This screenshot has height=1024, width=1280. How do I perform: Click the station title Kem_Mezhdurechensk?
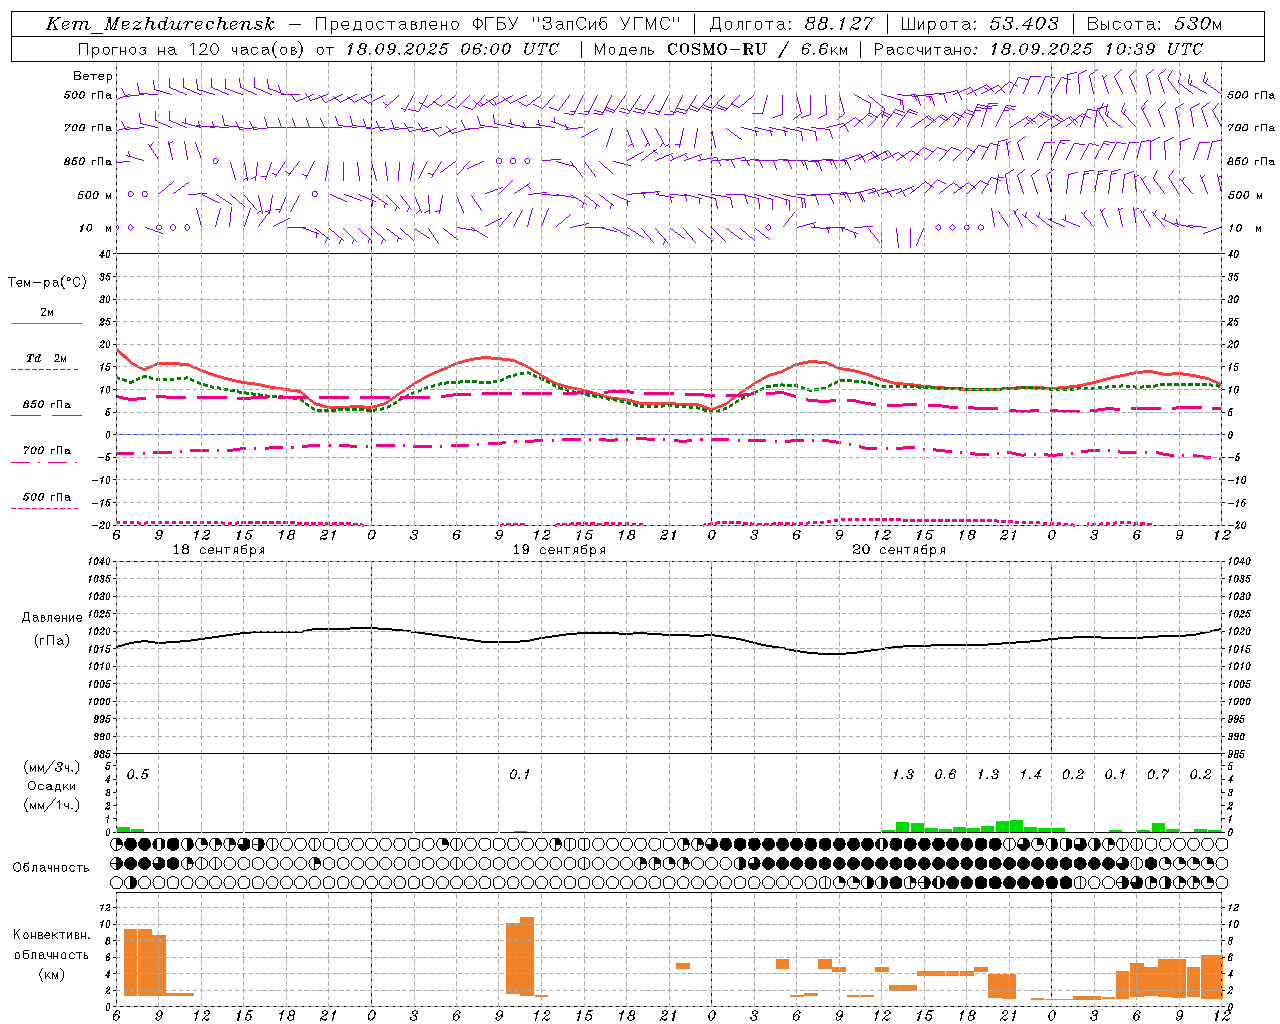coord(160,24)
